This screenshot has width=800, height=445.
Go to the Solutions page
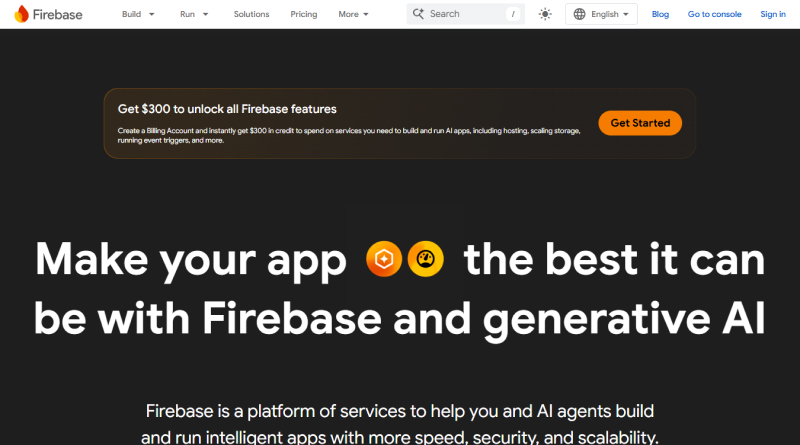(251, 14)
